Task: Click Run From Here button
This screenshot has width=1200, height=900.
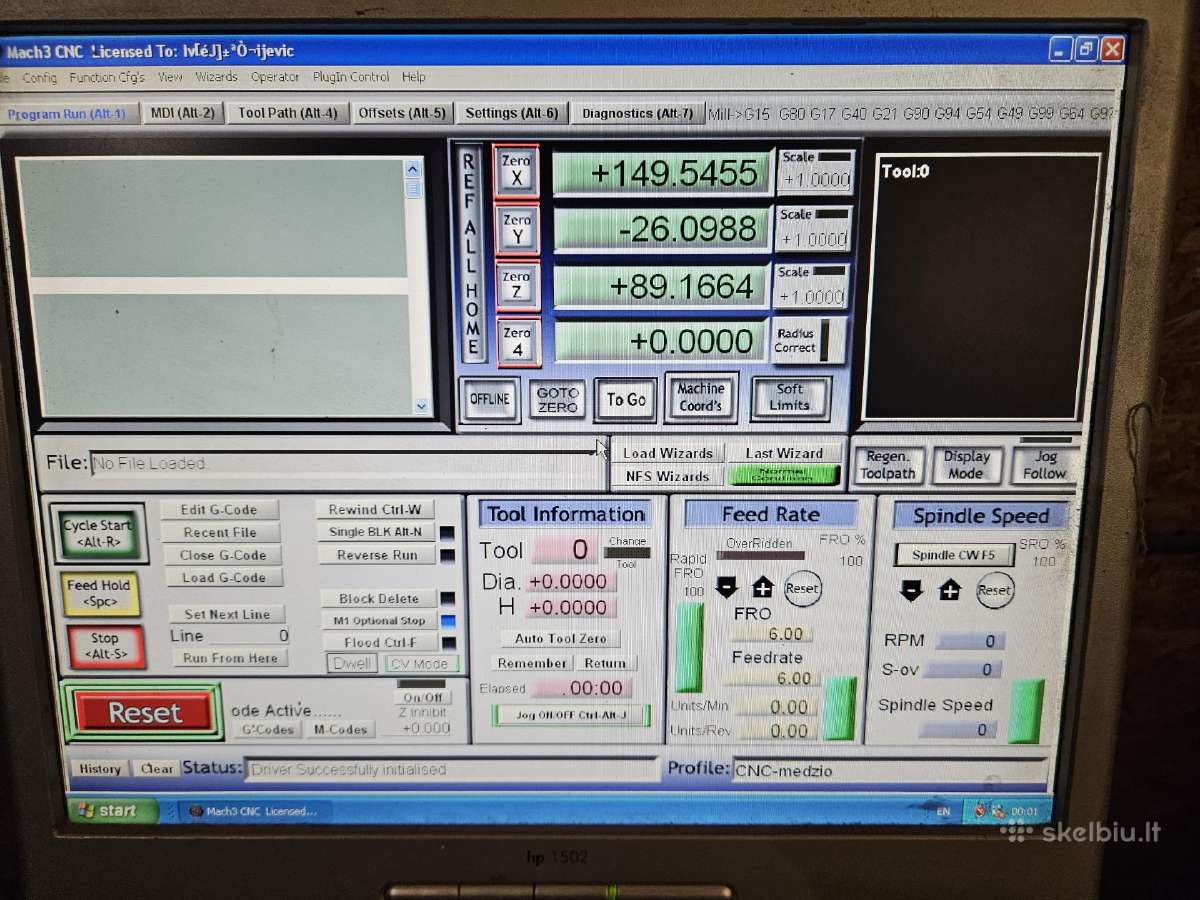Action: pyautogui.click(x=230, y=658)
